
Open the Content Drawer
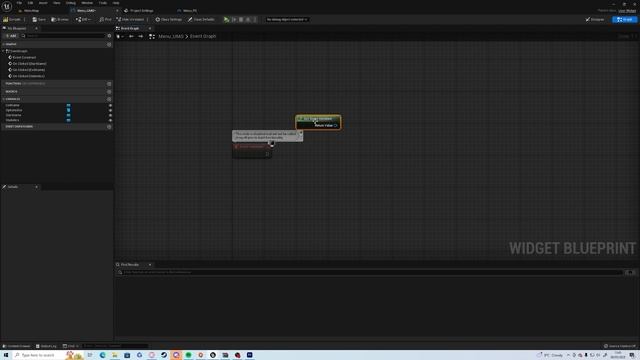point(16,346)
